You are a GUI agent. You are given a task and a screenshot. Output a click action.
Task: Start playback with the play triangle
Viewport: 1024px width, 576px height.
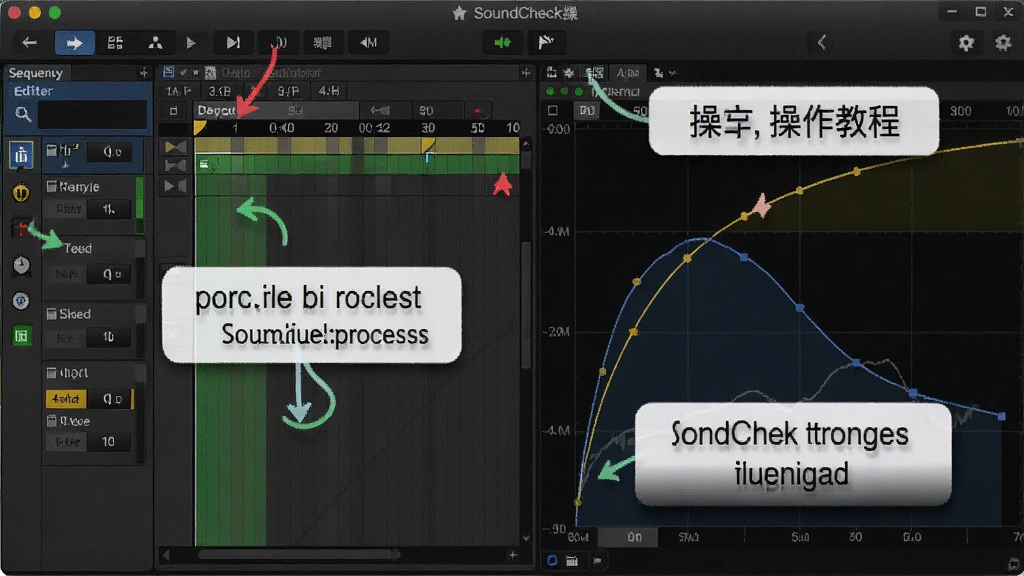[x=191, y=43]
